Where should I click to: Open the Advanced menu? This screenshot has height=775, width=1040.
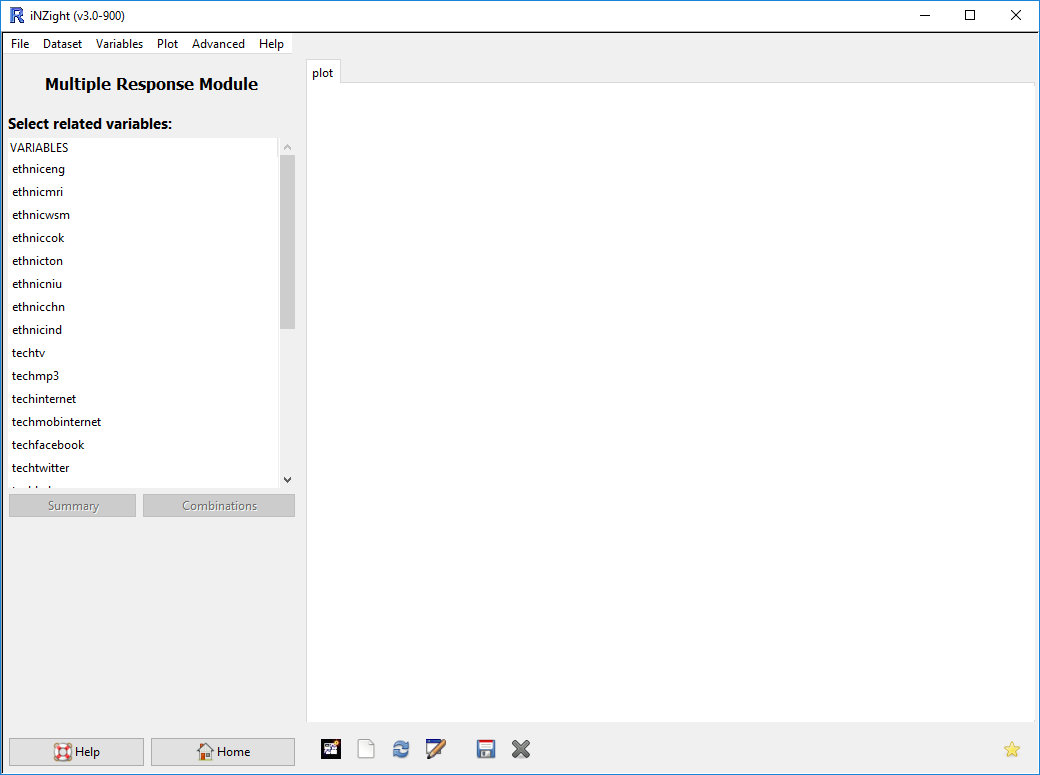pyautogui.click(x=218, y=44)
